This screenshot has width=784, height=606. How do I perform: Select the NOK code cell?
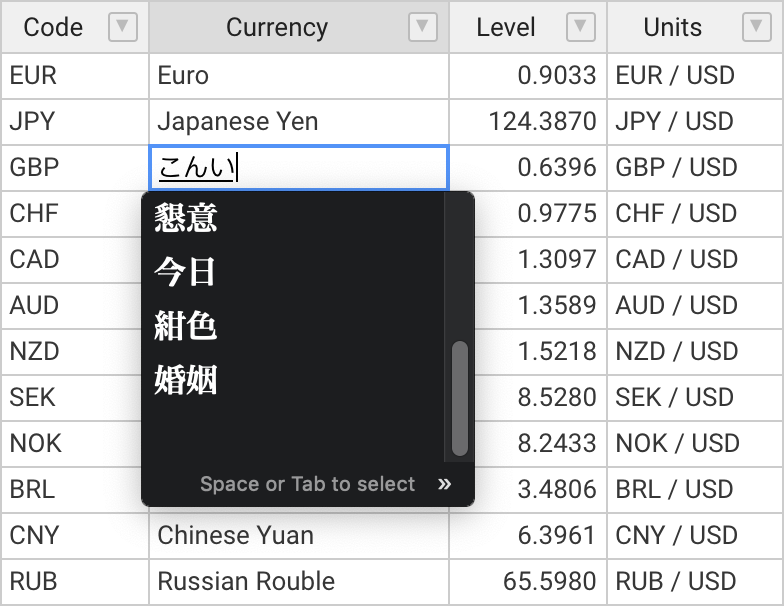[x=75, y=444]
